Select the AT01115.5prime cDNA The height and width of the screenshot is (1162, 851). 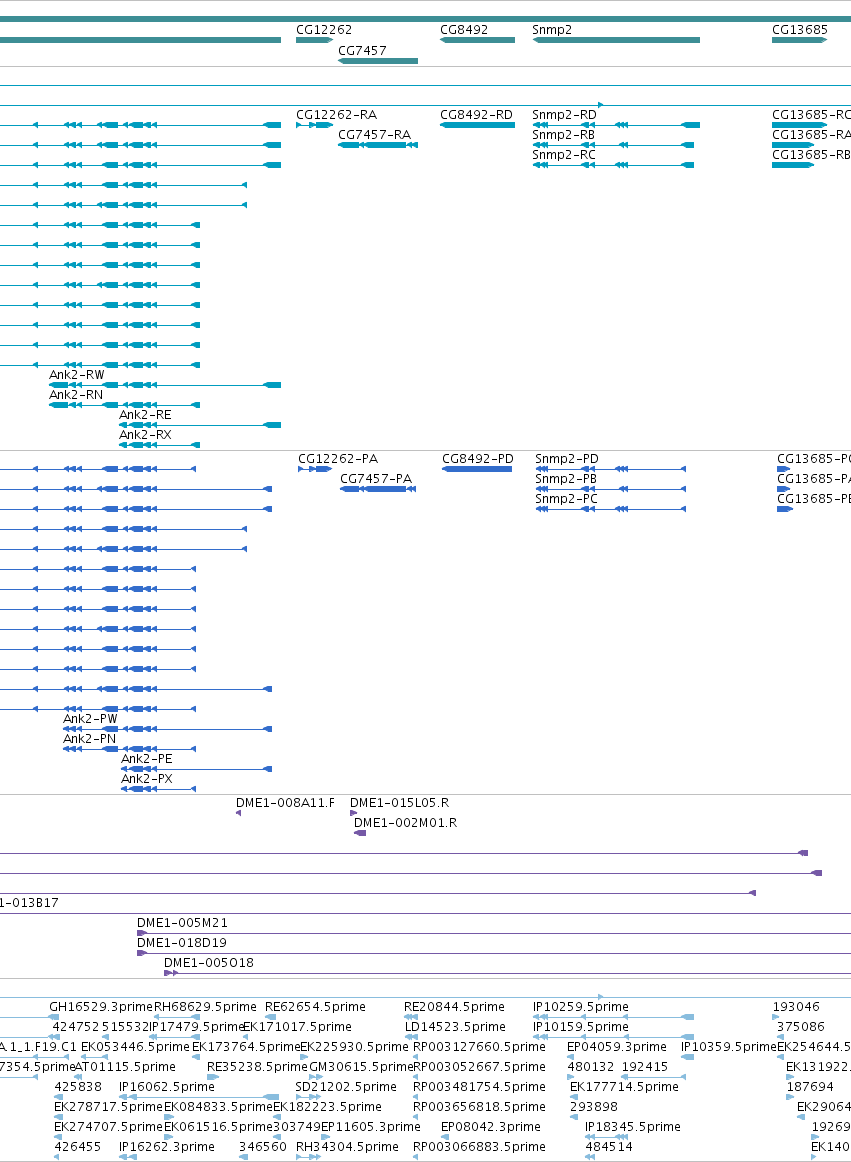(x=79, y=1077)
